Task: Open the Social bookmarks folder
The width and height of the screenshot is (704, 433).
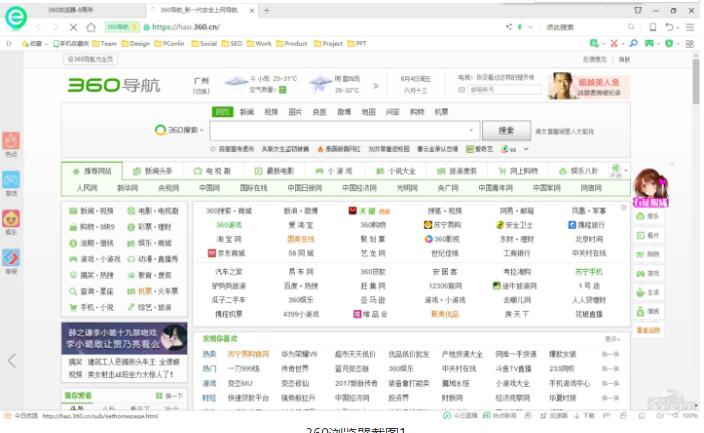Action: pyautogui.click(x=204, y=44)
